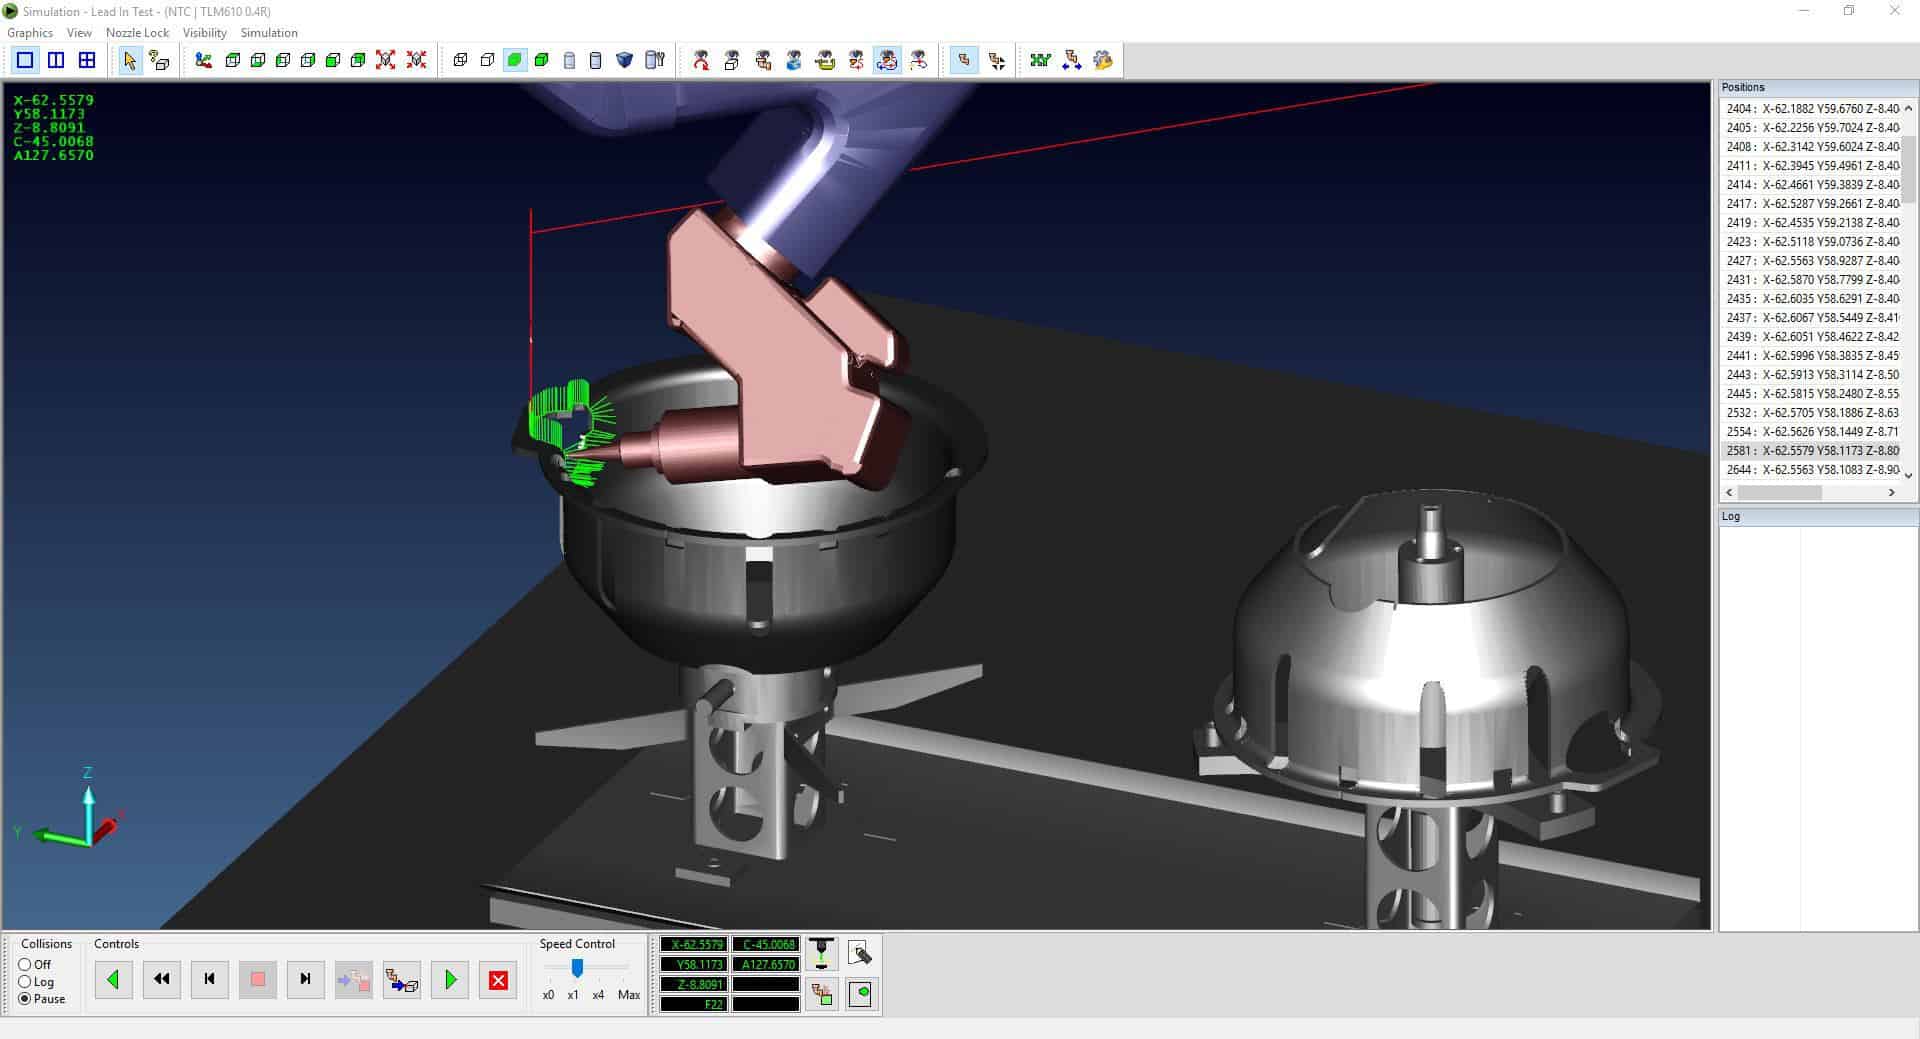The width and height of the screenshot is (1920, 1039).
Task: Open the Visibility menu
Action: (205, 33)
